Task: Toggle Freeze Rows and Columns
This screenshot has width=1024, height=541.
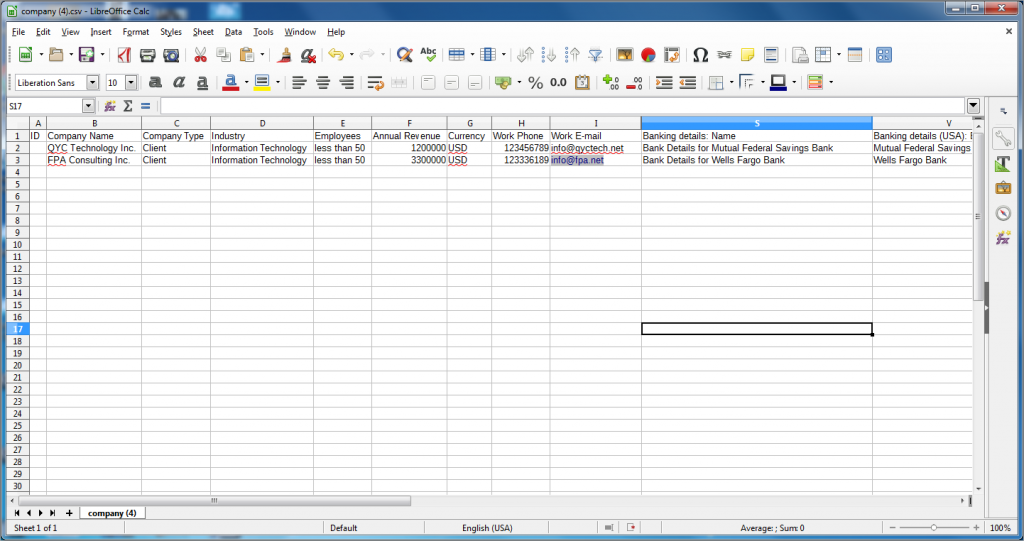Action: click(x=824, y=55)
